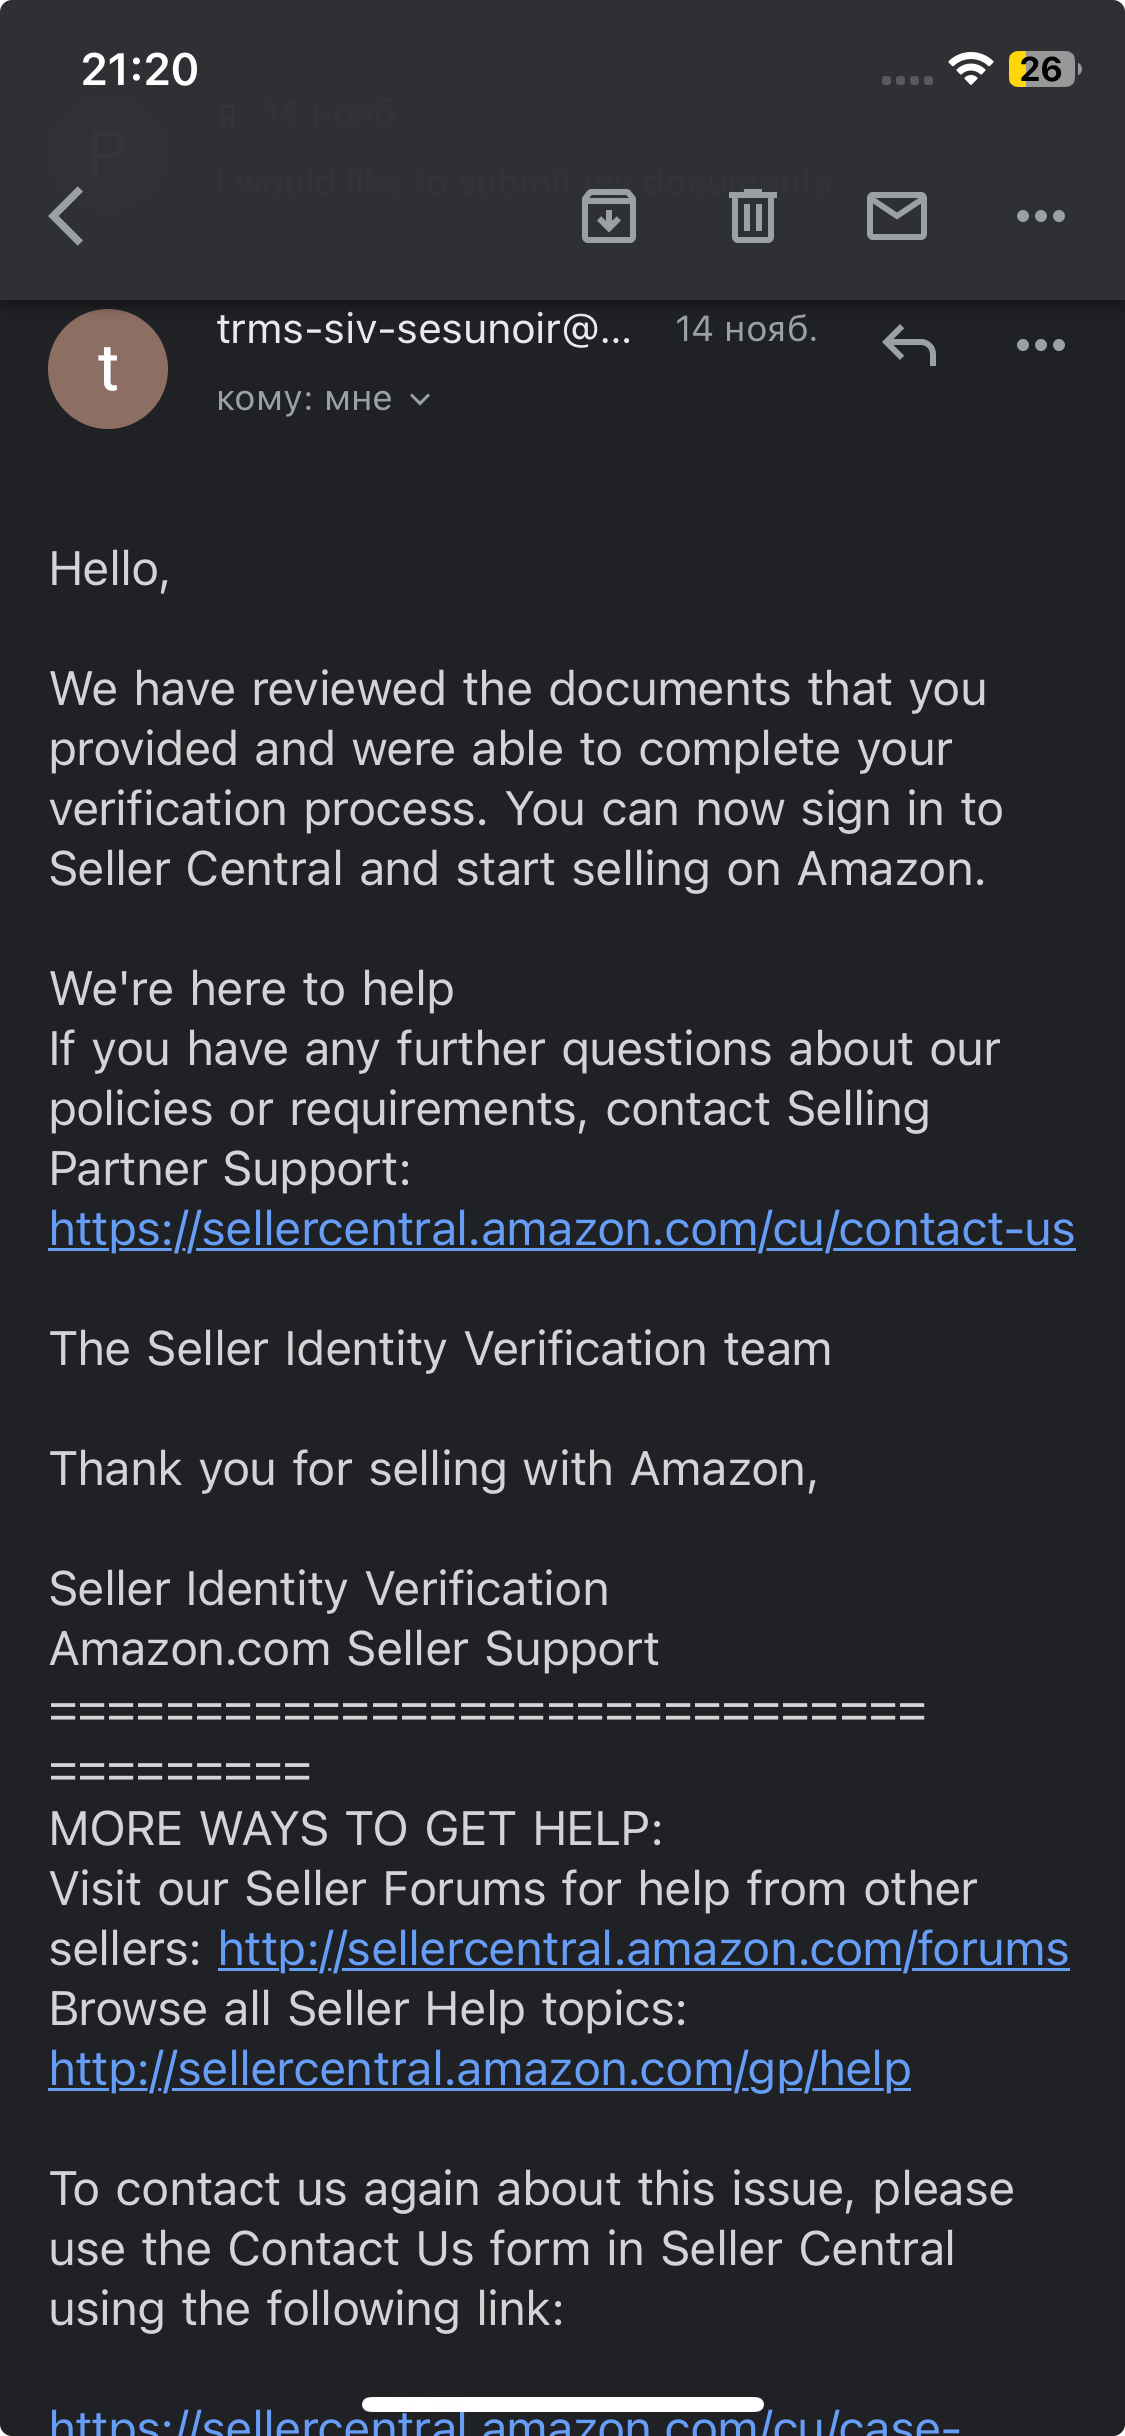
Task: Open the message three-dots options menu
Action: 1041,345
